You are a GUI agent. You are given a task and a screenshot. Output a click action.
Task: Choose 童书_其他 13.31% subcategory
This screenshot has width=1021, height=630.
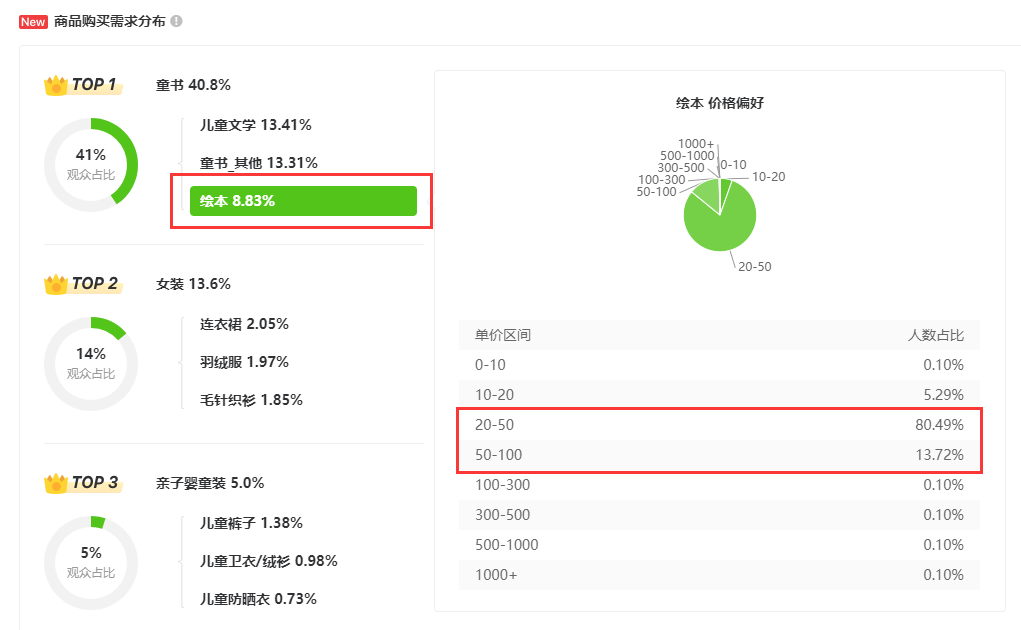258,163
